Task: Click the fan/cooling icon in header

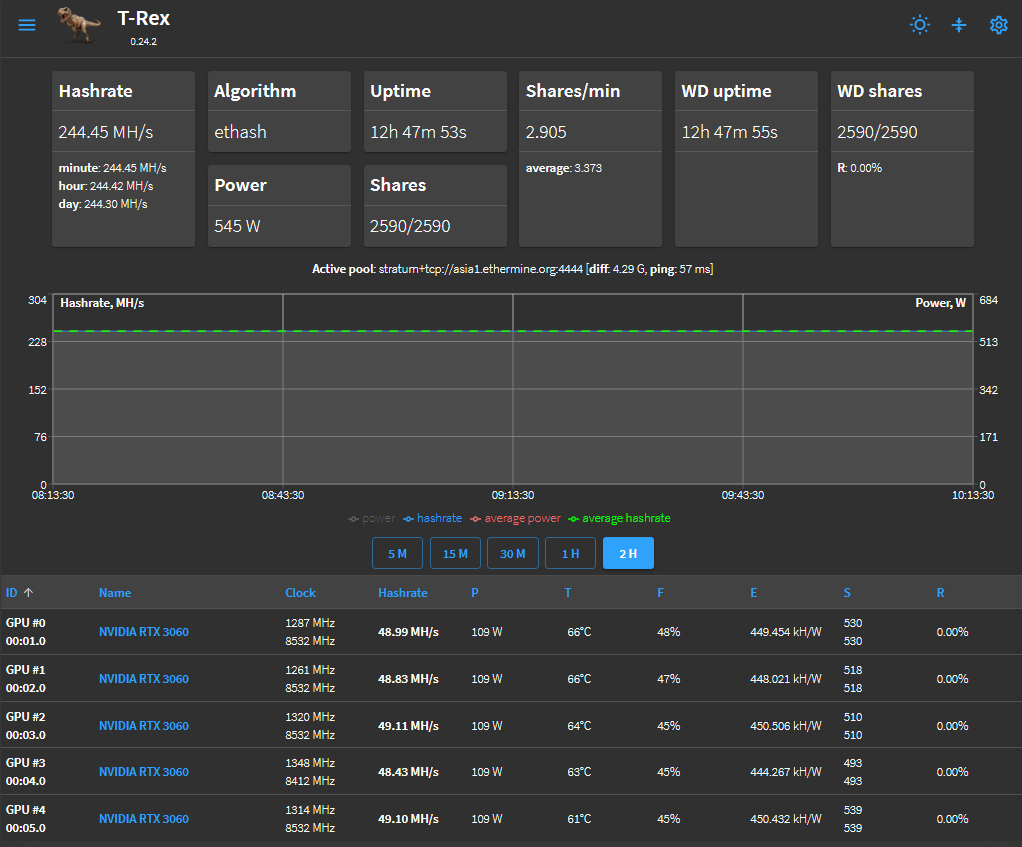Action: tap(959, 25)
